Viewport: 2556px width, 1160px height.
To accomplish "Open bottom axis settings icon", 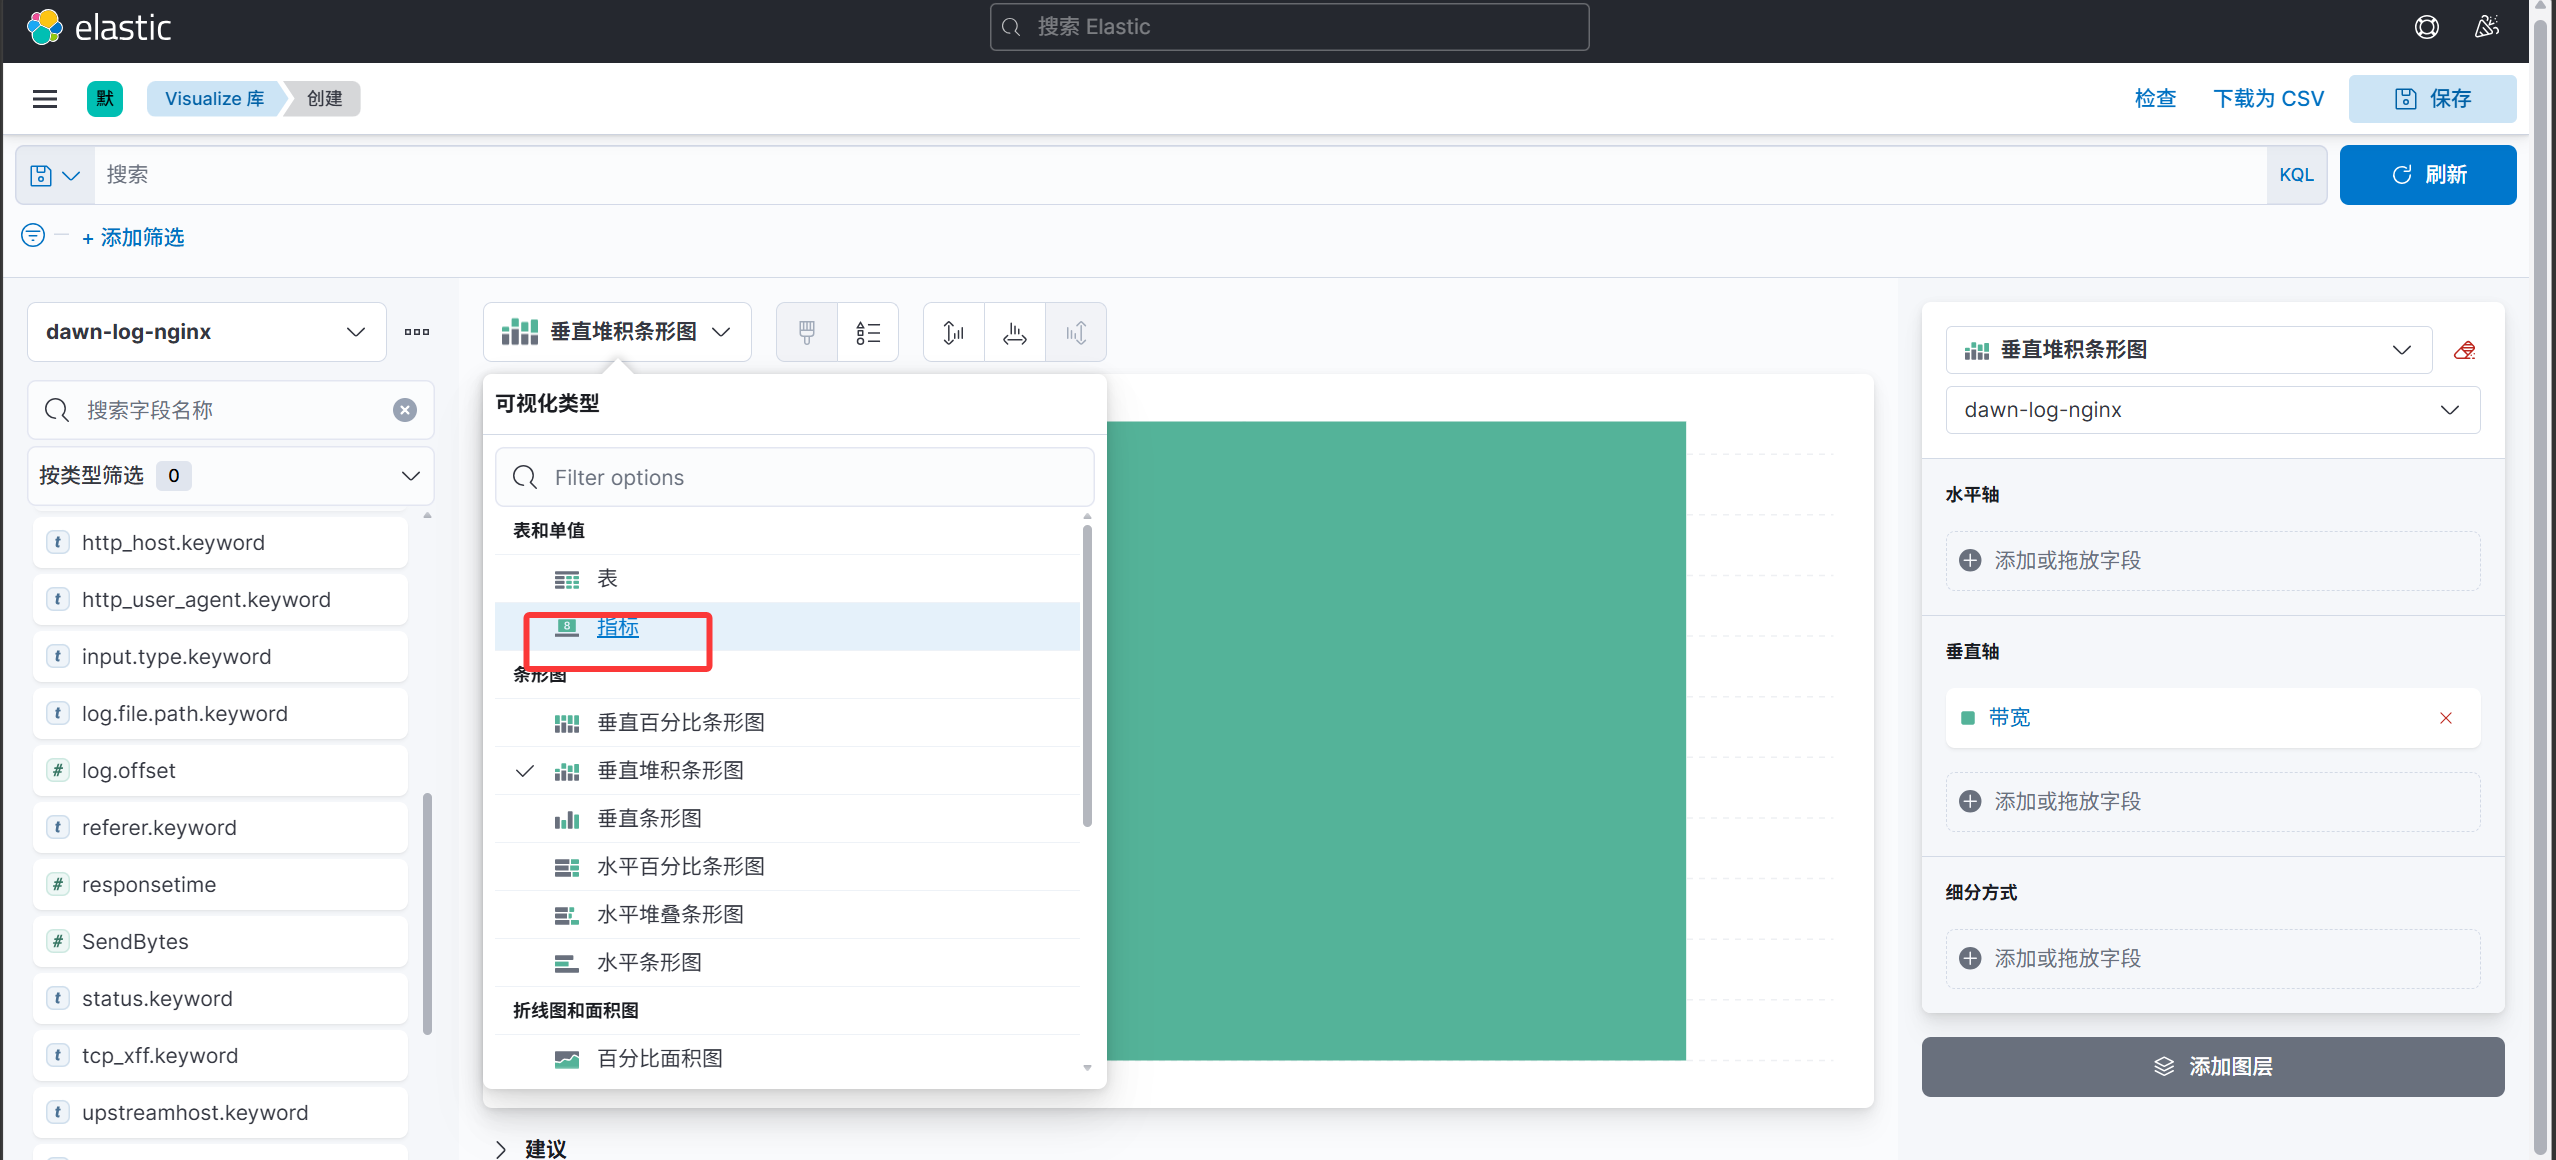I will point(1015,332).
